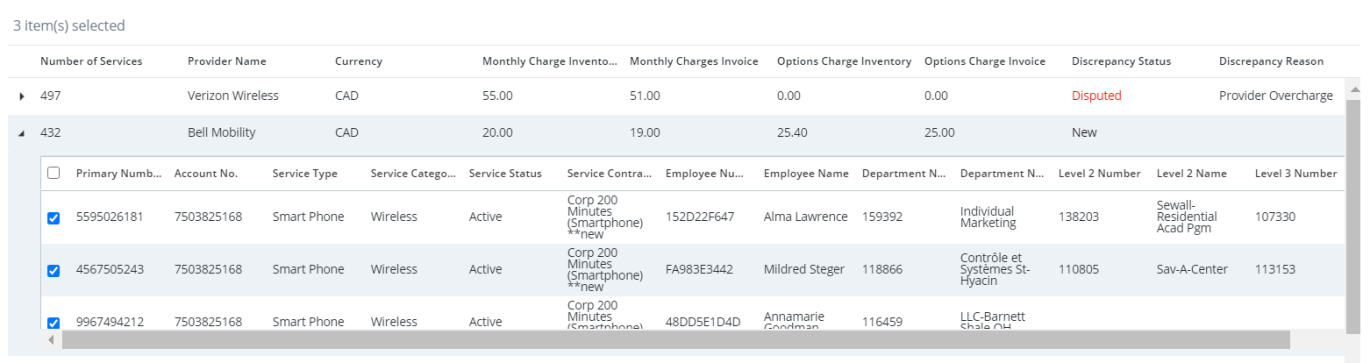Click the horizontal scrollbar thumb
The width and height of the screenshot is (1370, 363).
(x=675, y=340)
